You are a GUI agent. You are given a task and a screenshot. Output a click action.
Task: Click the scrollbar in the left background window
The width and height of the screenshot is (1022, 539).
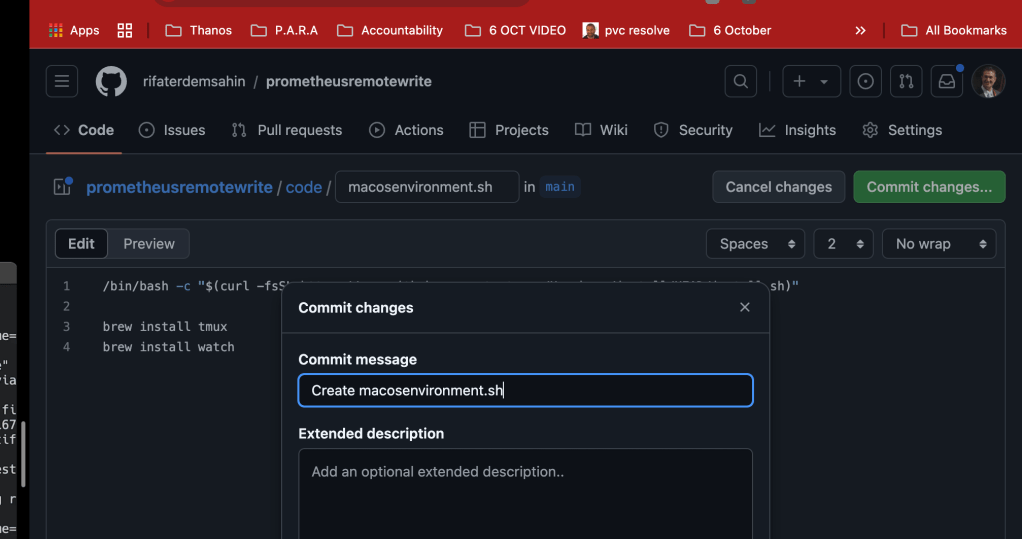click(23, 454)
